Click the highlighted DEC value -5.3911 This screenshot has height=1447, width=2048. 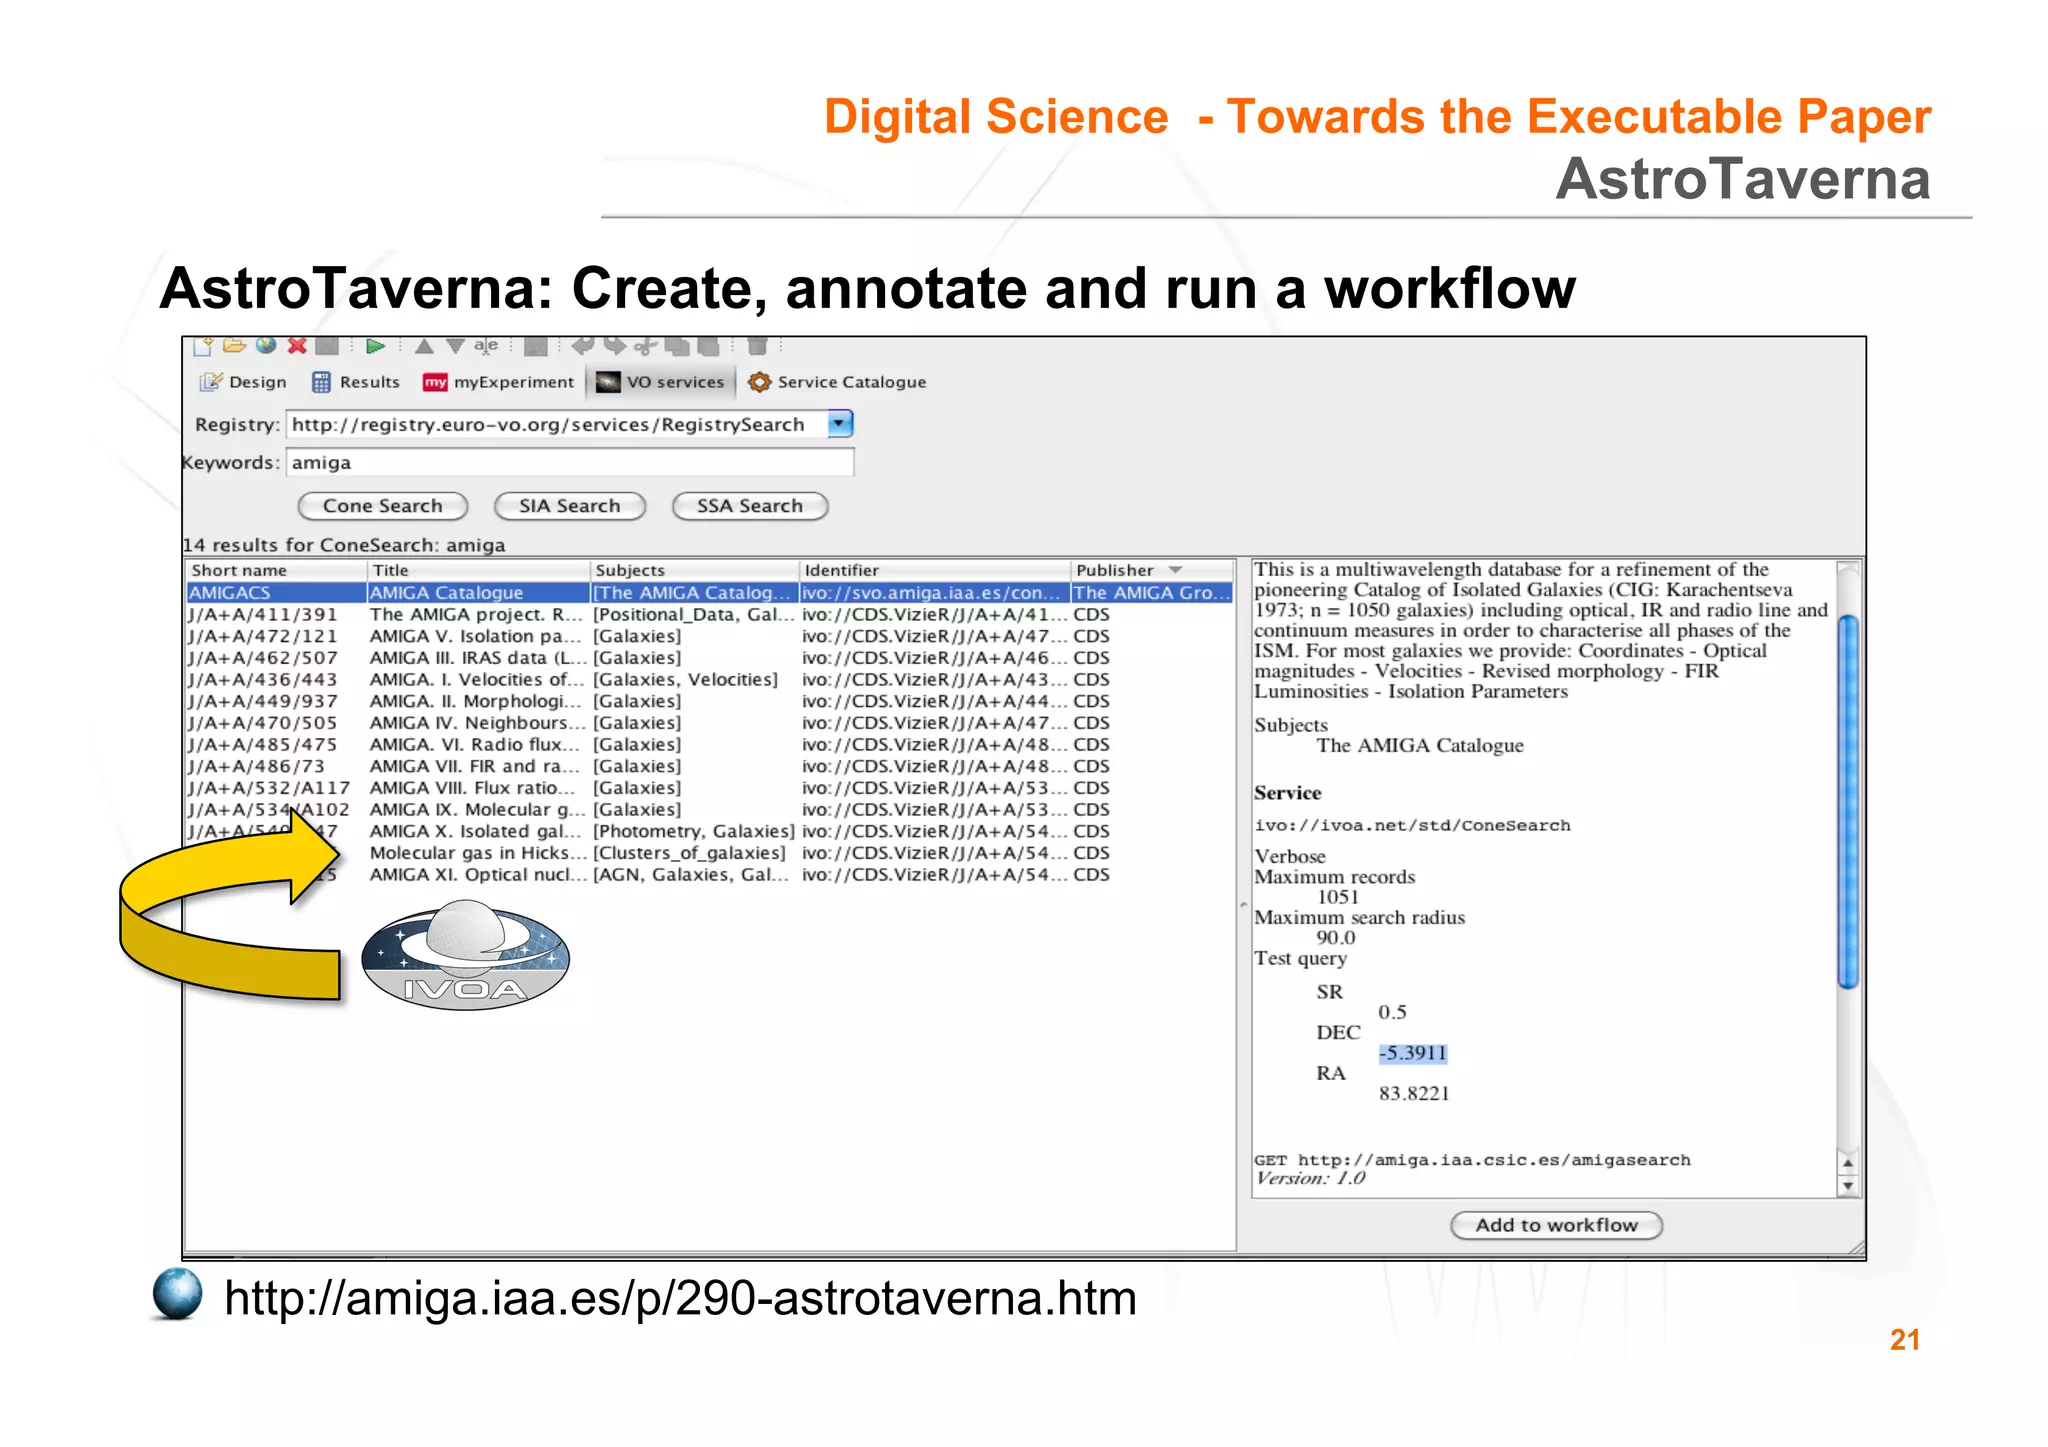[1413, 1053]
